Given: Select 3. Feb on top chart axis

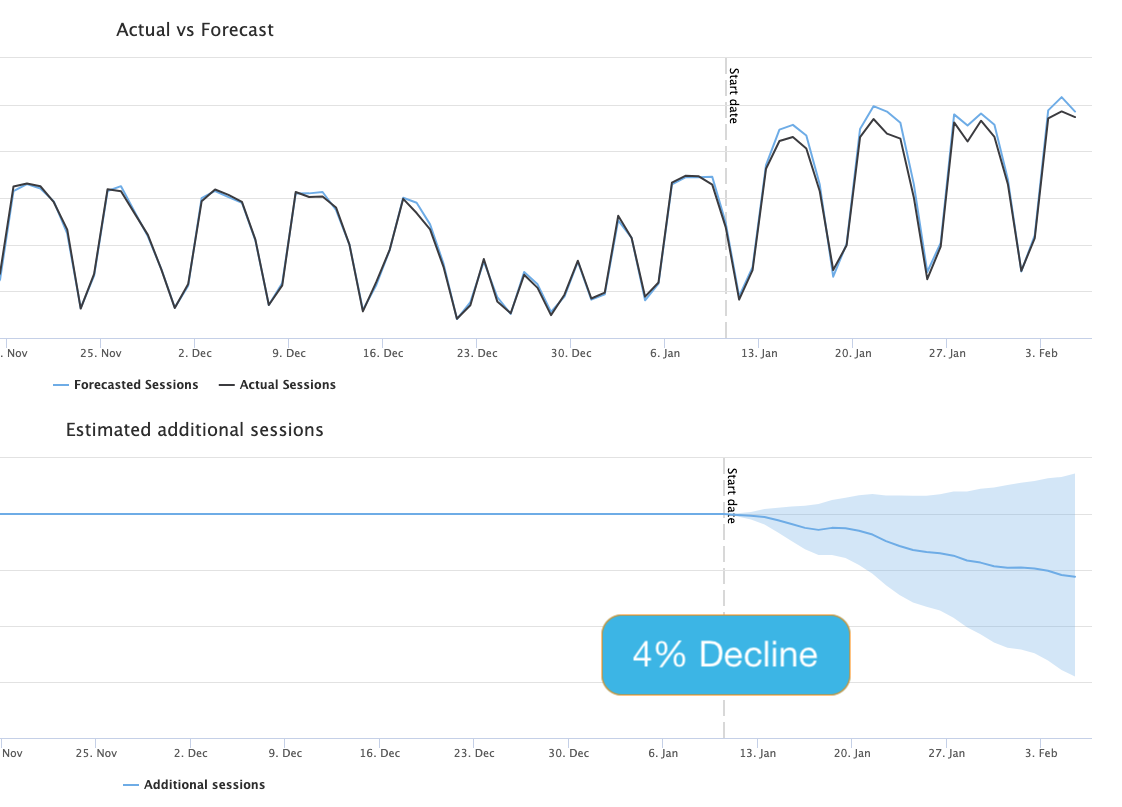Looking at the screenshot, I should pyautogui.click(x=1041, y=353).
